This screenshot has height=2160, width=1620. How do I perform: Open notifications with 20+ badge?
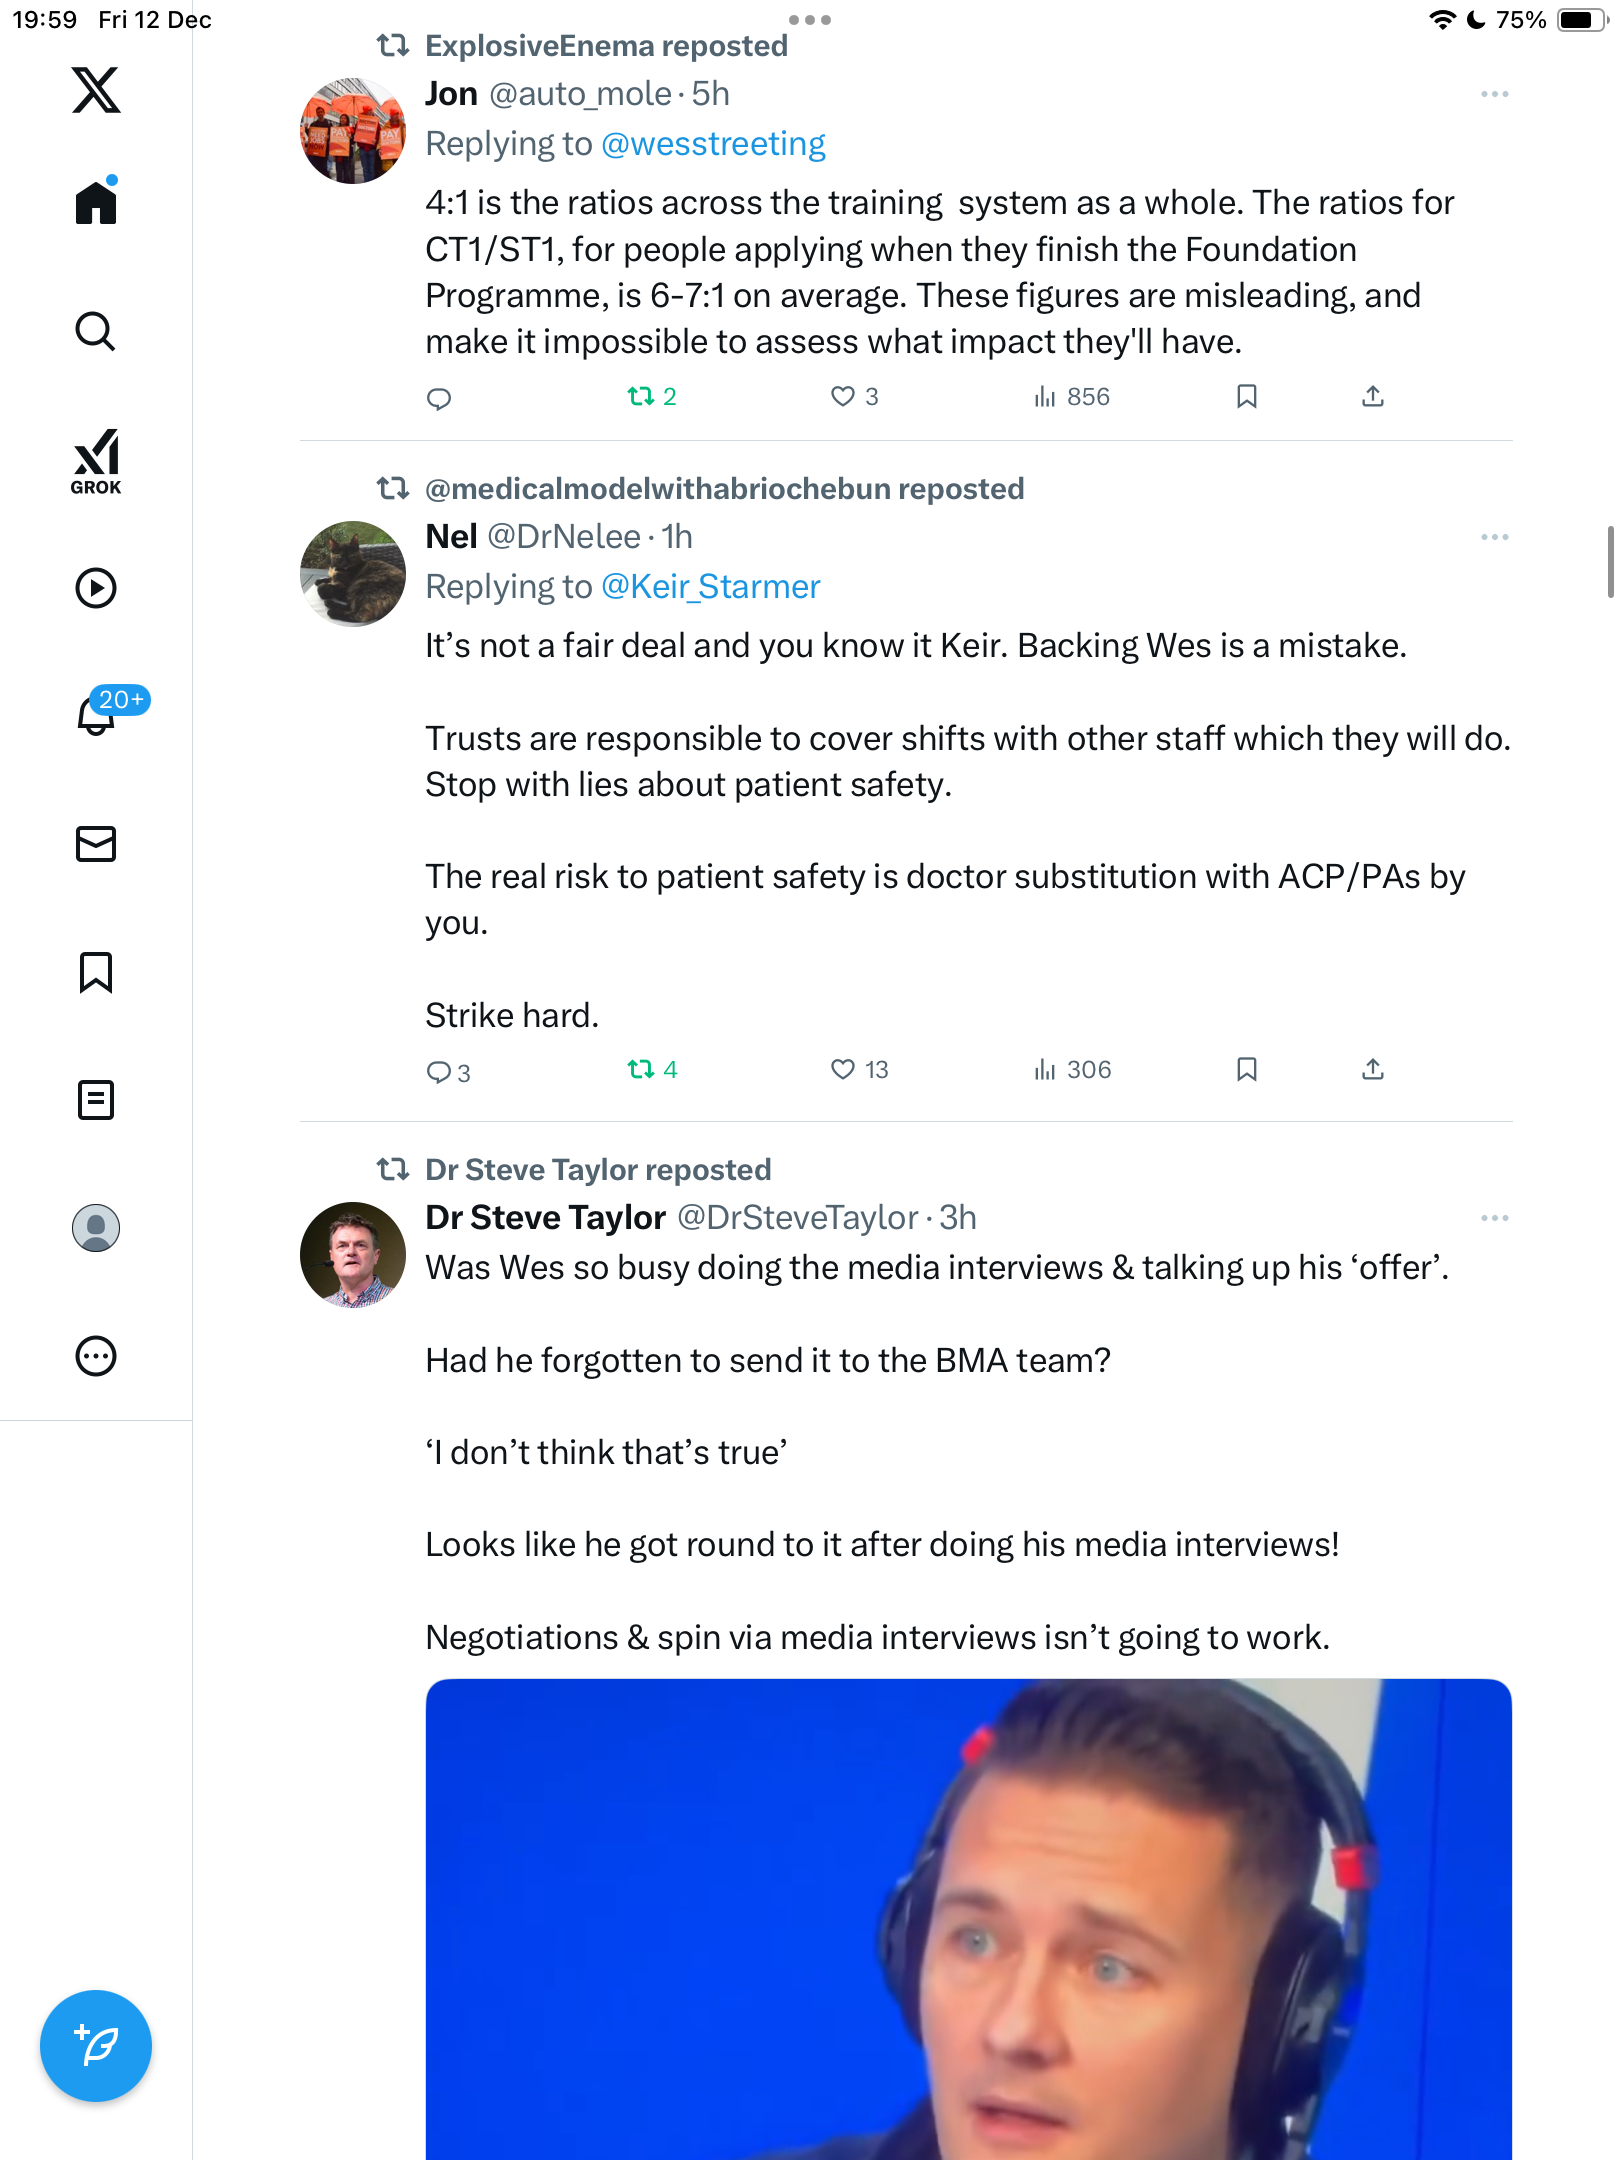point(96,714)
